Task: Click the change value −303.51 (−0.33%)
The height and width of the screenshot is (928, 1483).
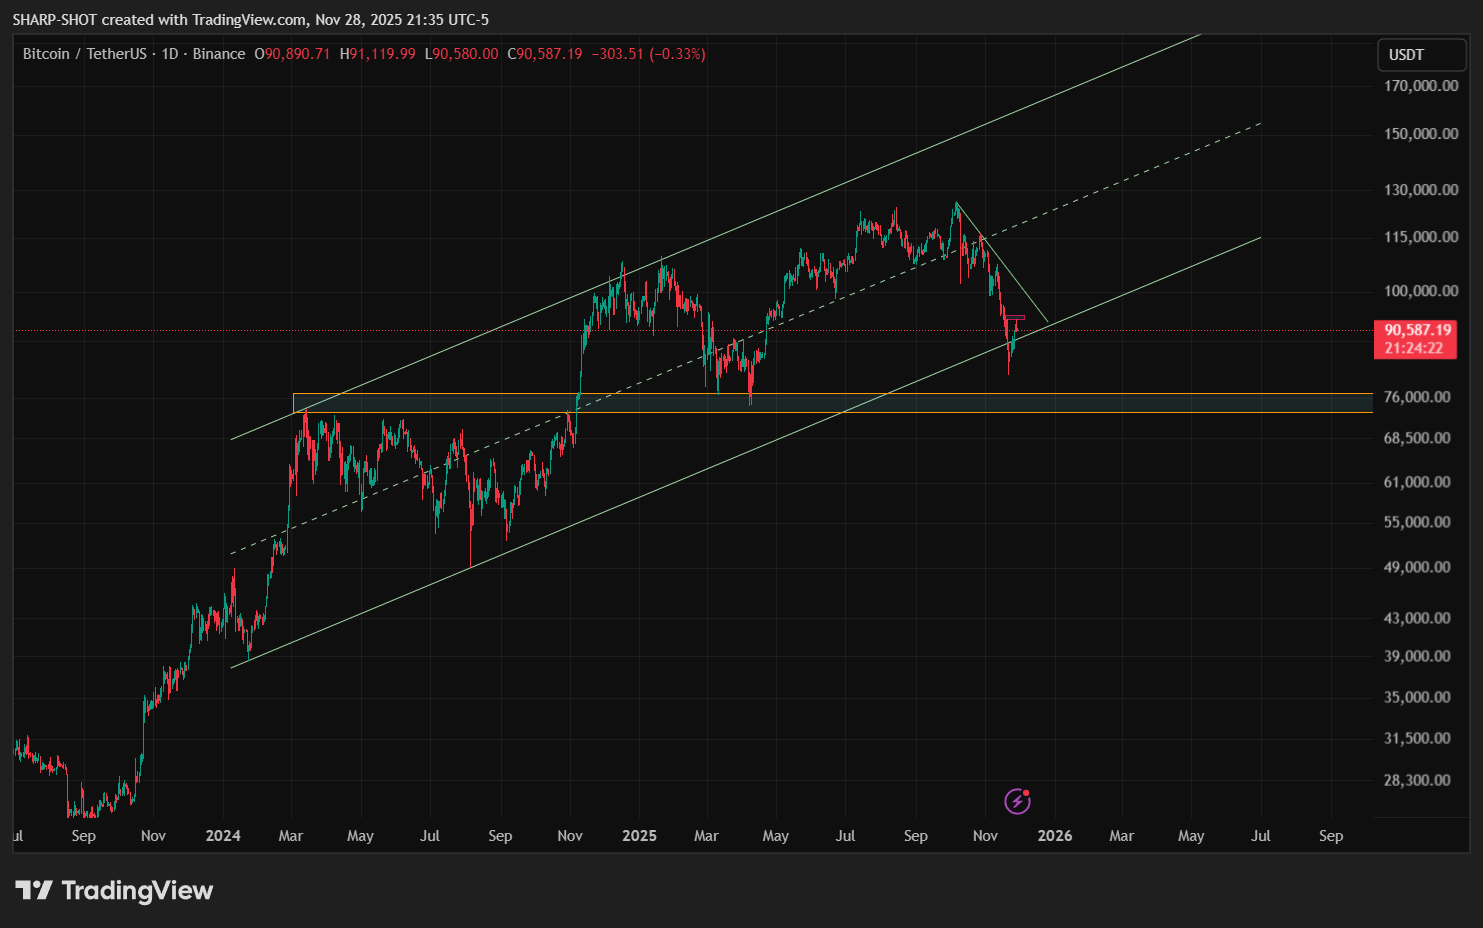Action: pos(648,54)
